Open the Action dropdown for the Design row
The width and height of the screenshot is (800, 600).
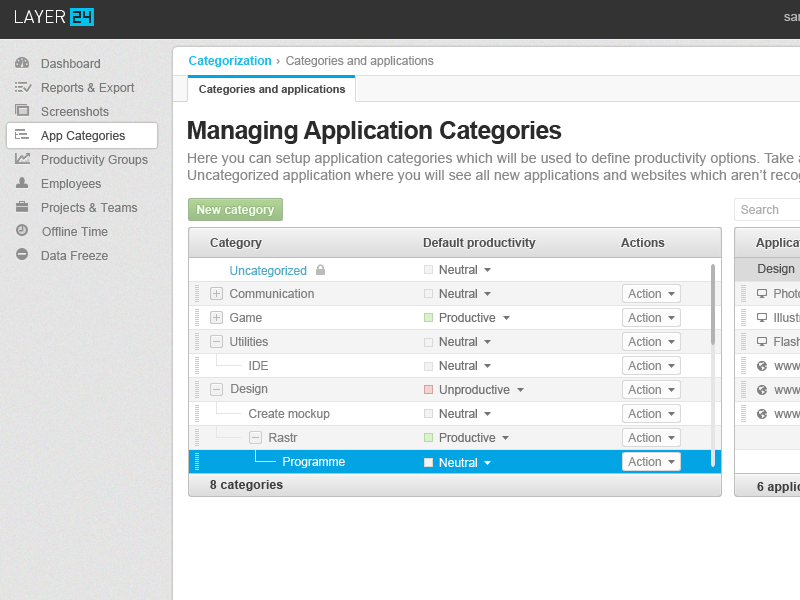coord(651,389)
